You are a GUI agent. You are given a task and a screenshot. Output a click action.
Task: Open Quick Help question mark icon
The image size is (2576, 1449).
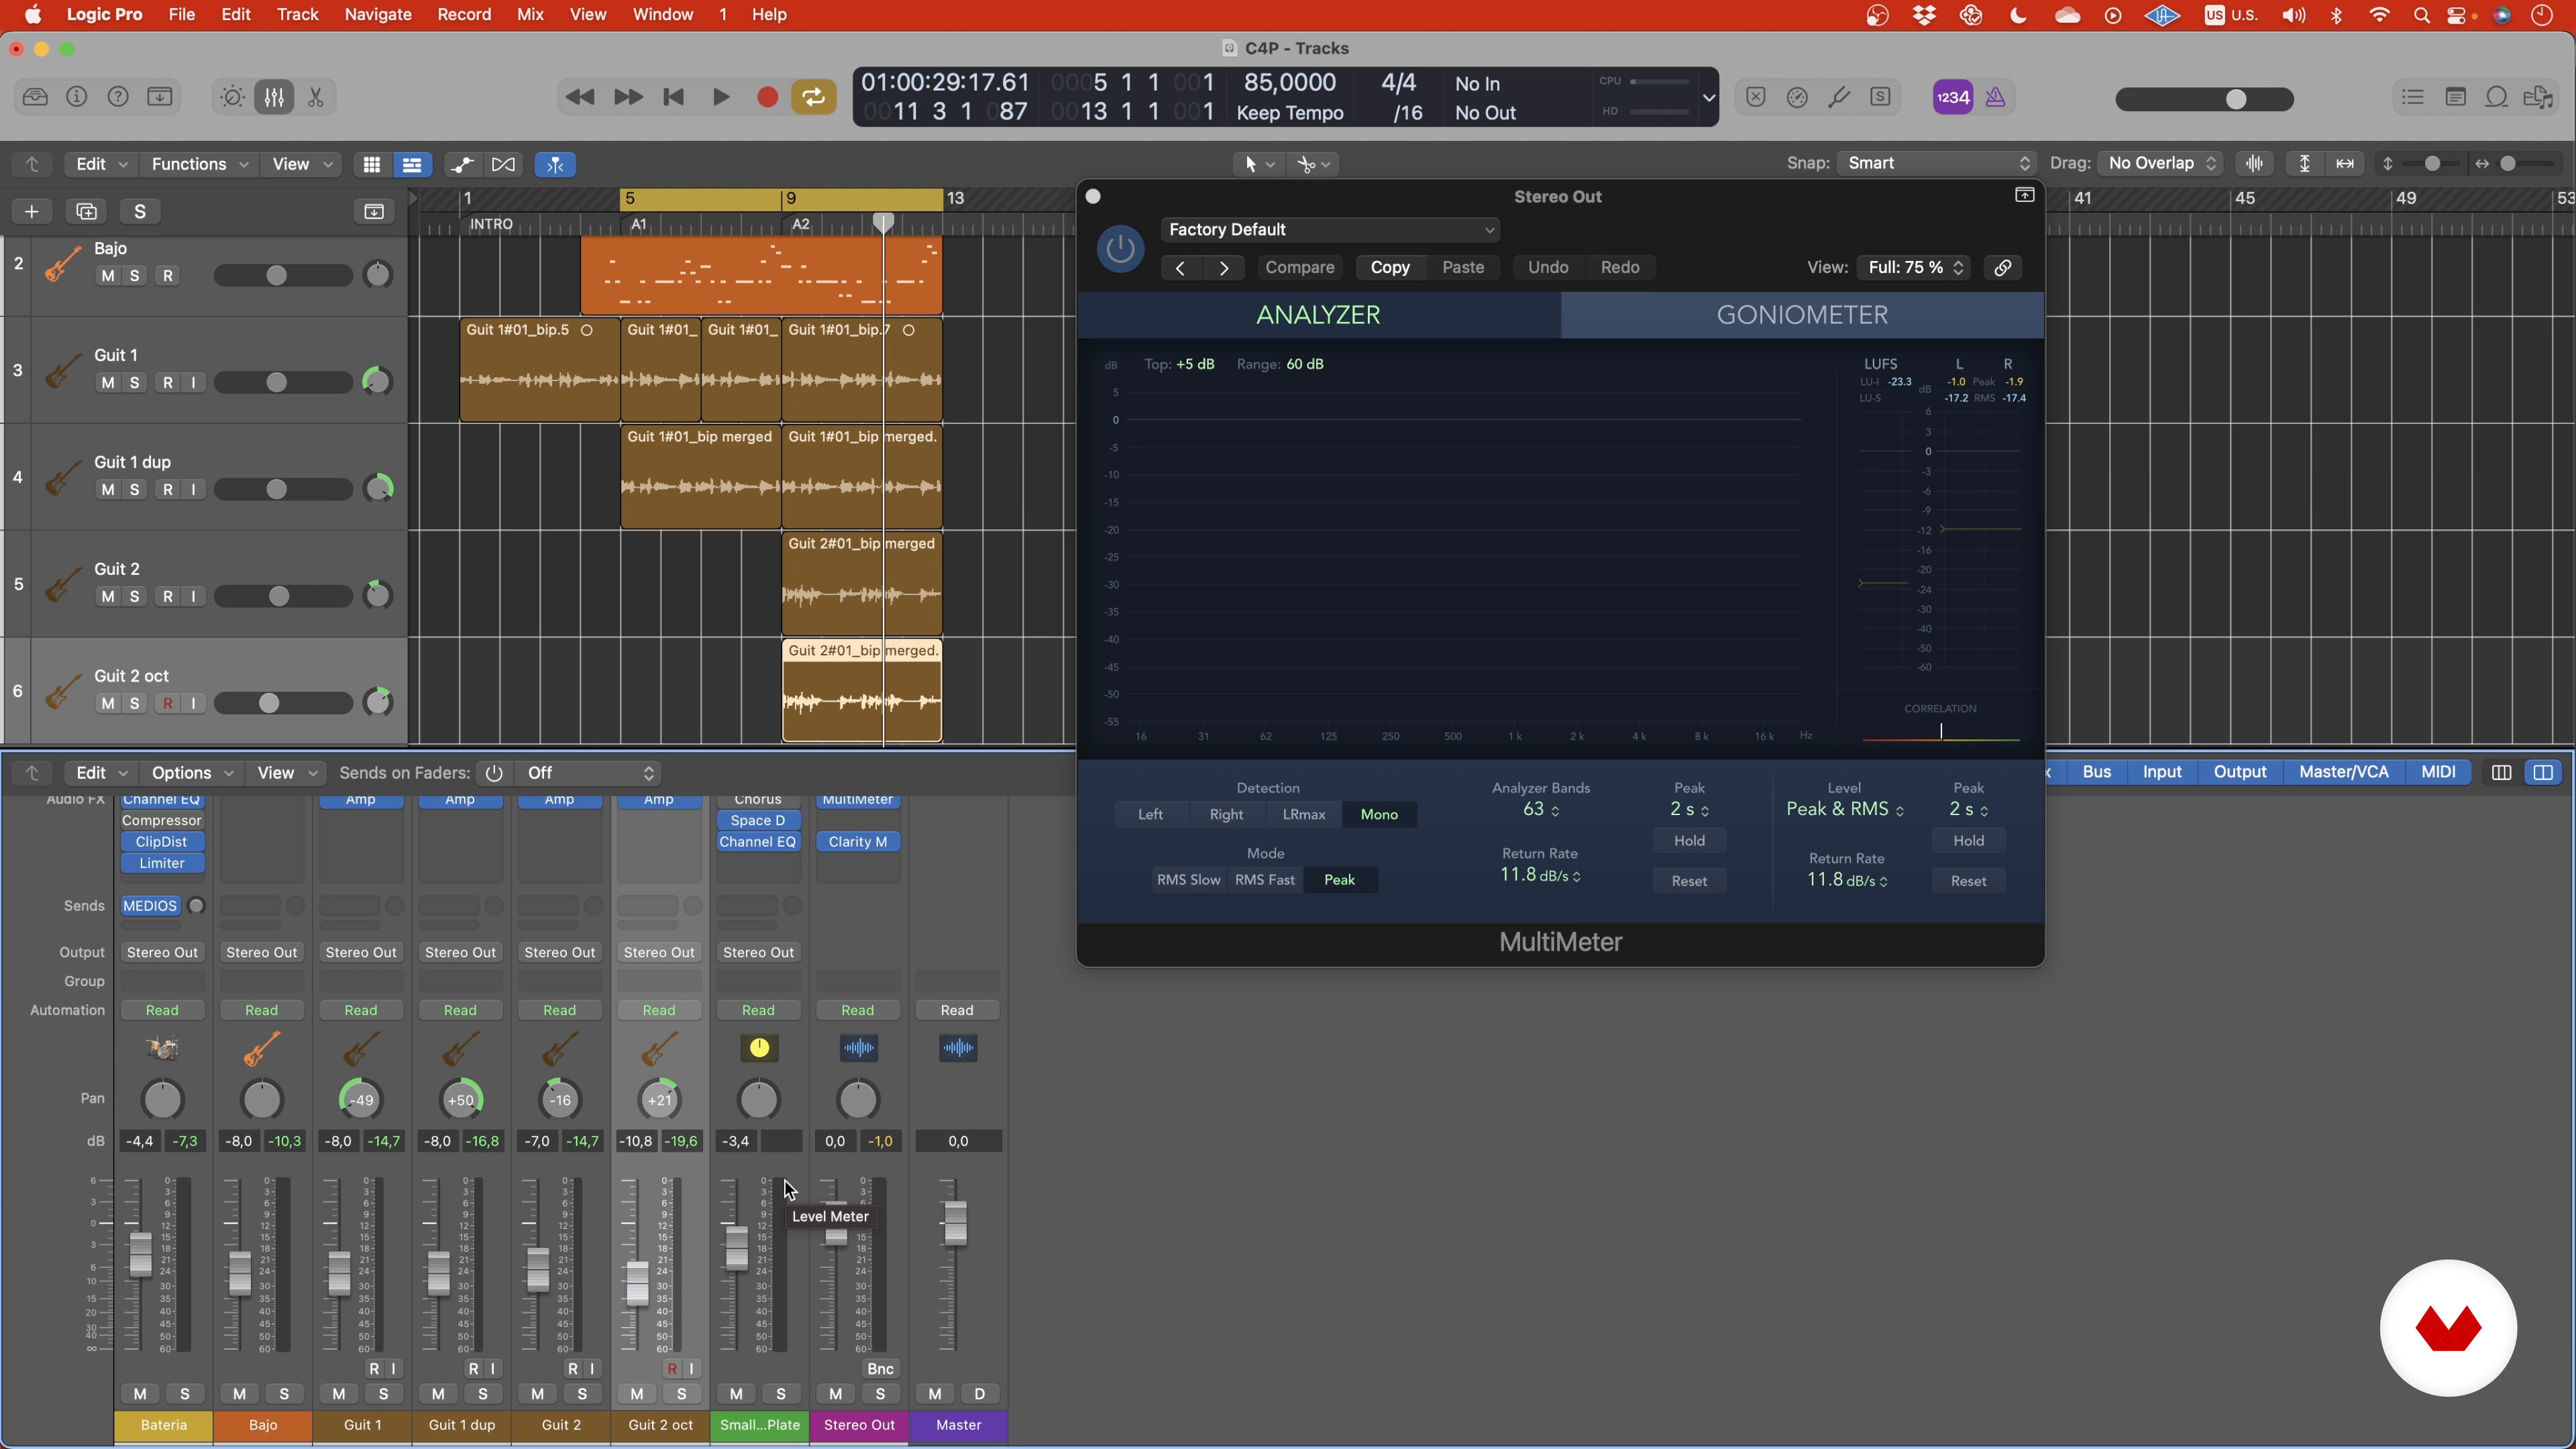tap(118, 97)
